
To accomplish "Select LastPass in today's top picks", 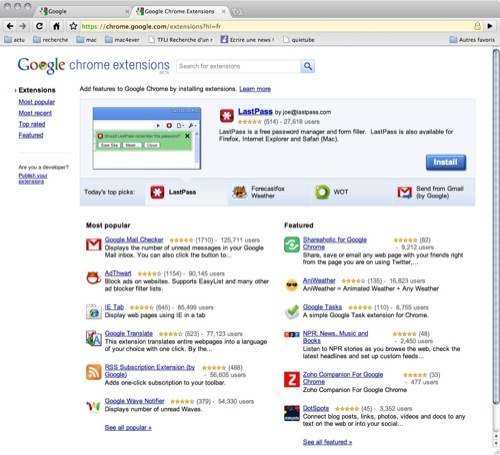I will coord(186,192).
